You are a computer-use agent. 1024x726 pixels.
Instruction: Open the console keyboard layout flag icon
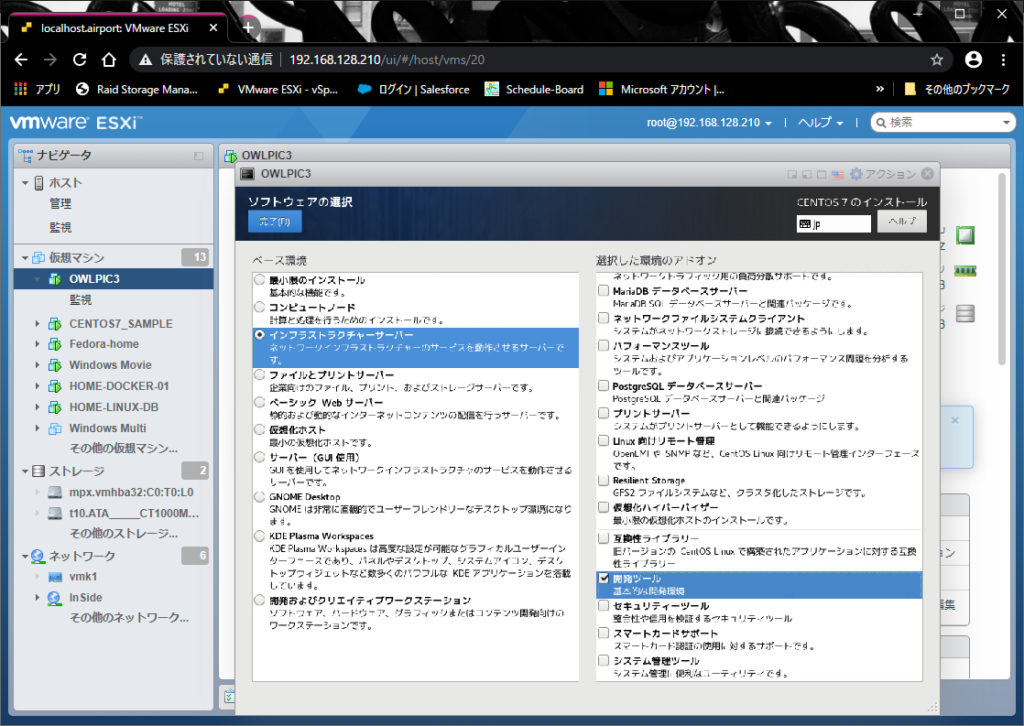pyautogui.click(x=838, y=174)
